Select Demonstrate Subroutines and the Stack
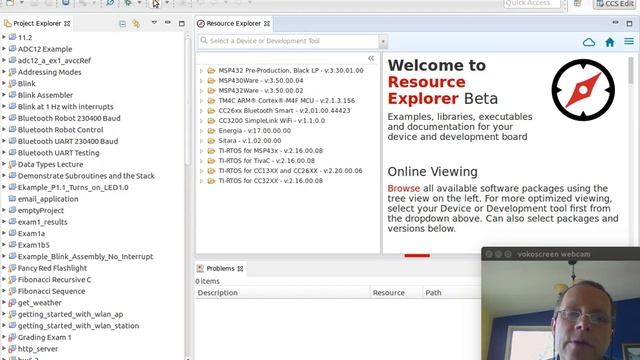This screenshot has height=360, width=640. [x=86, y=176]
